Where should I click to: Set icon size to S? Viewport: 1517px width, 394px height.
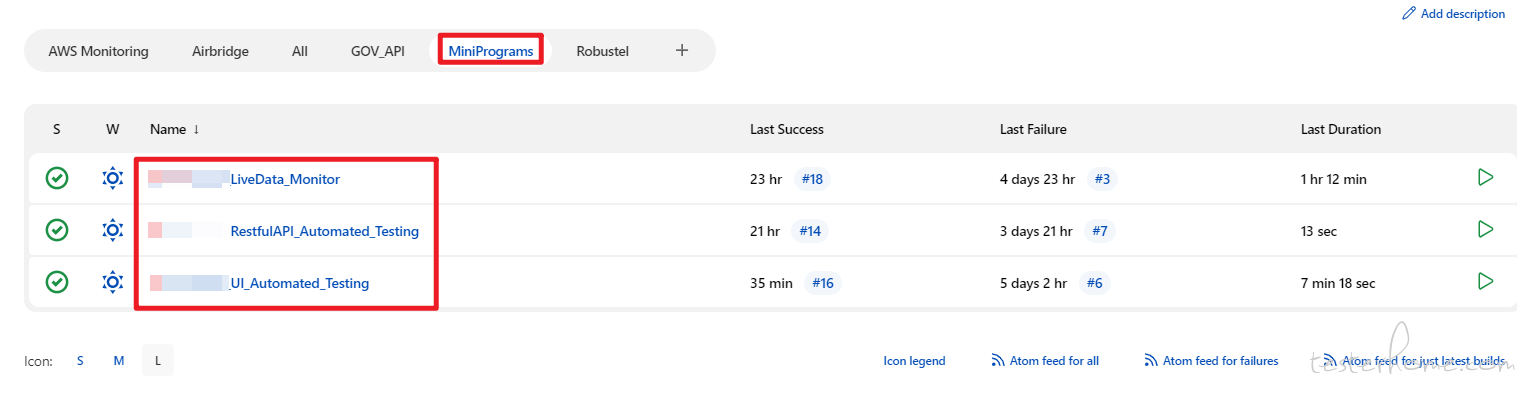point(80,361)
